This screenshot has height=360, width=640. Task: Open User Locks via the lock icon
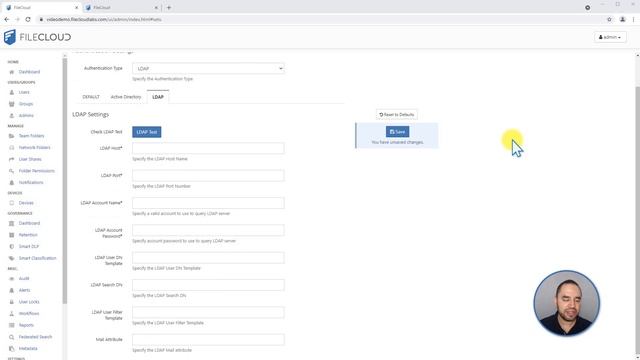click(11, 302)
